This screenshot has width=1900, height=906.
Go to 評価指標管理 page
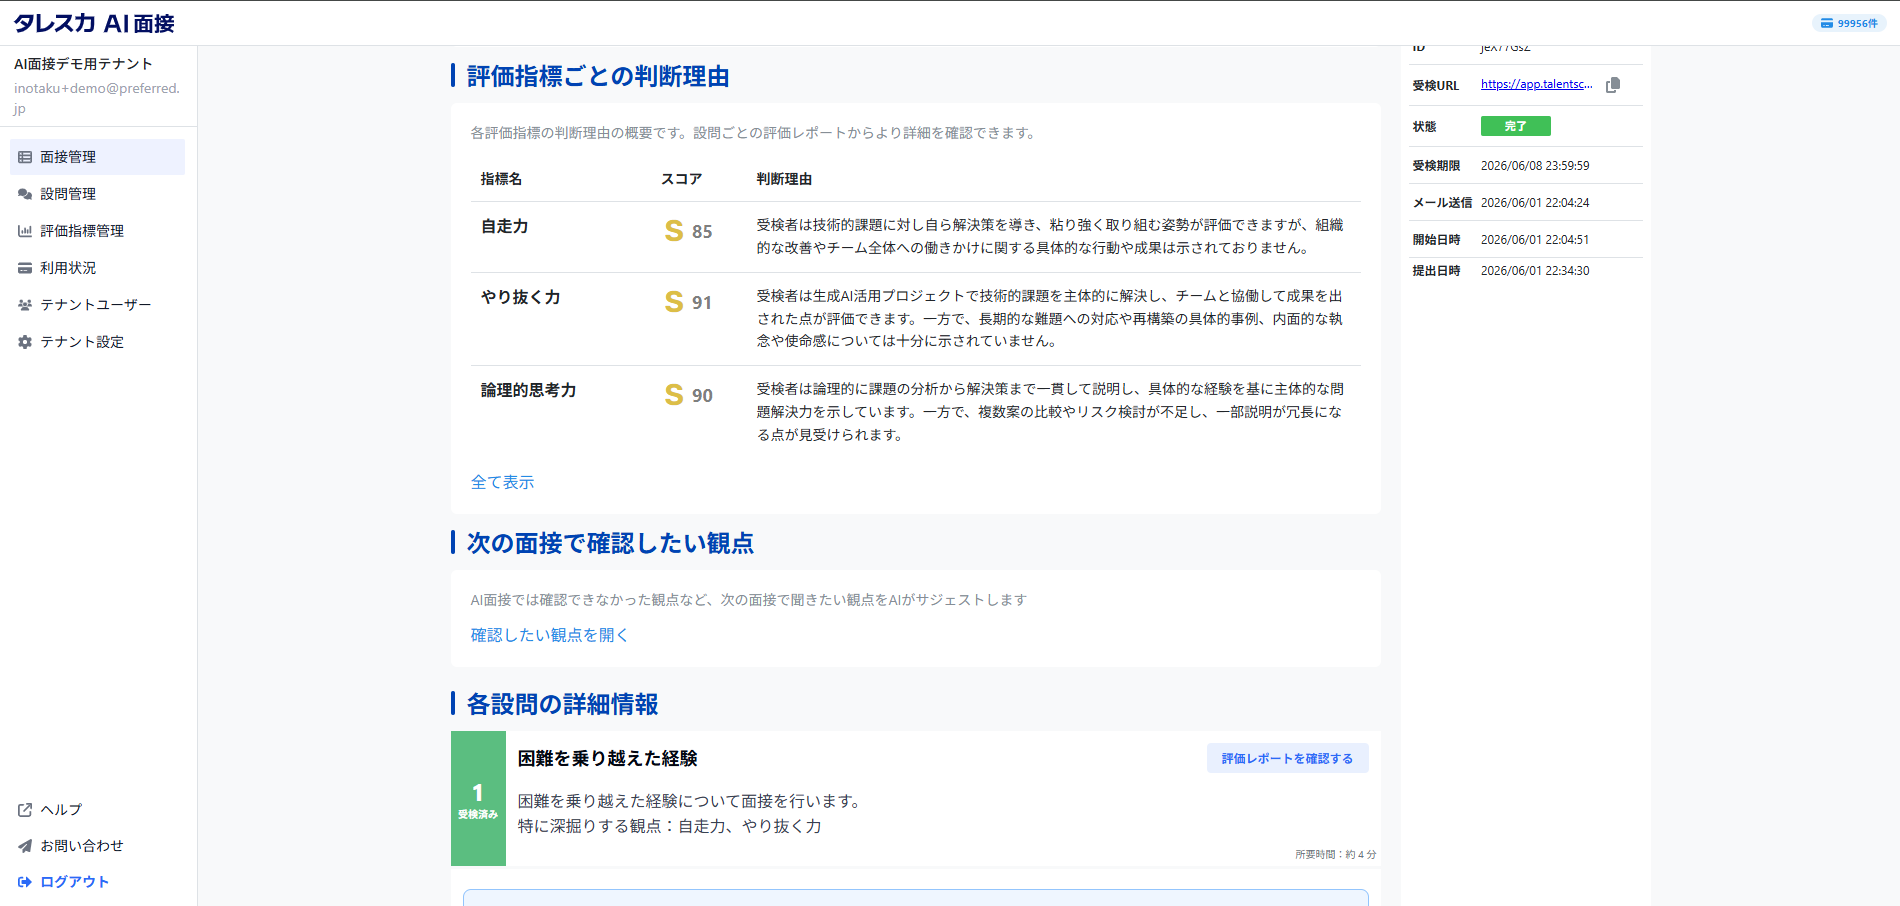click(x=97, y=231)
